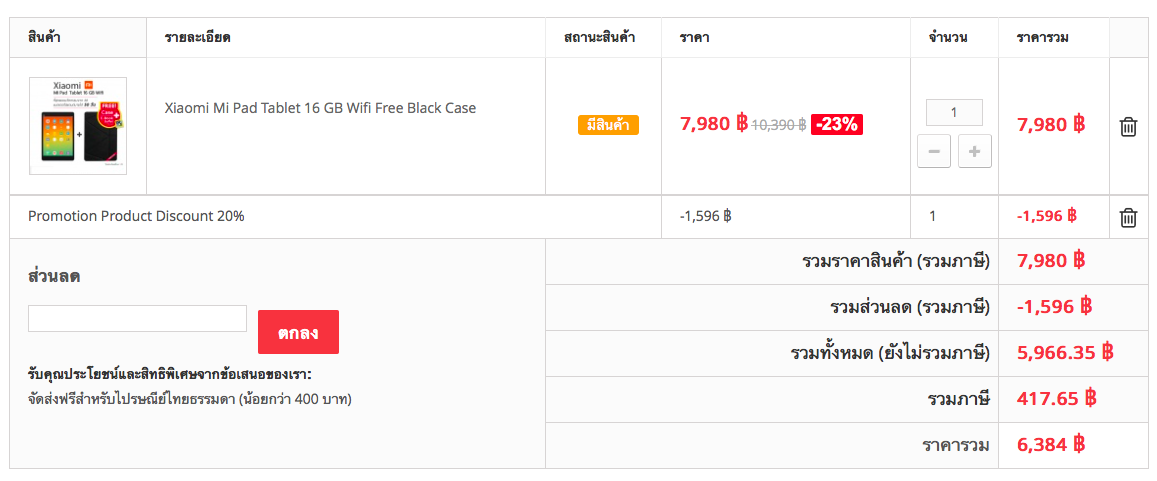Focus the ส่วนลด coupon code field
Image resolution: width=1157 pixels, height=481 pixels.
tap(137, 319)
